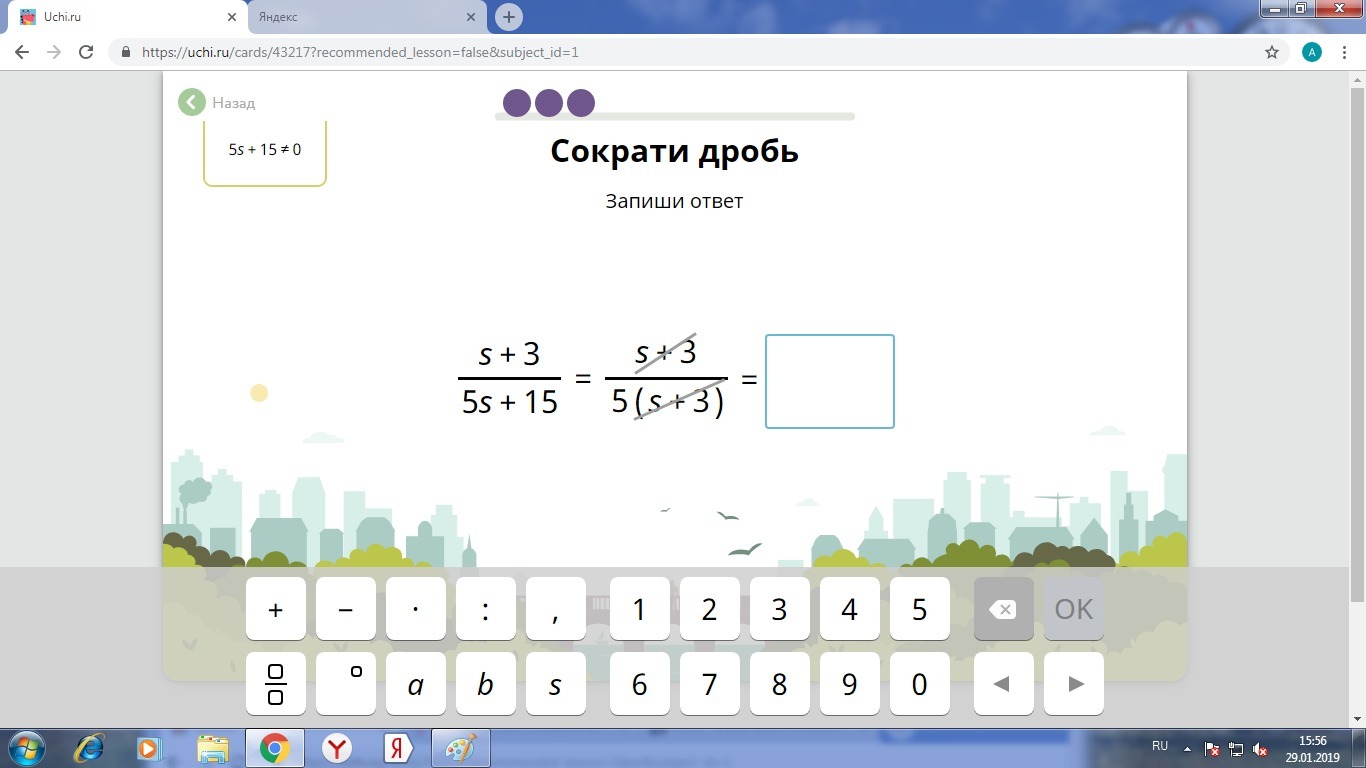Click the empty answer input box
Image resolution: width=1366 pixels, height=768 pixels.
point(830,381)
